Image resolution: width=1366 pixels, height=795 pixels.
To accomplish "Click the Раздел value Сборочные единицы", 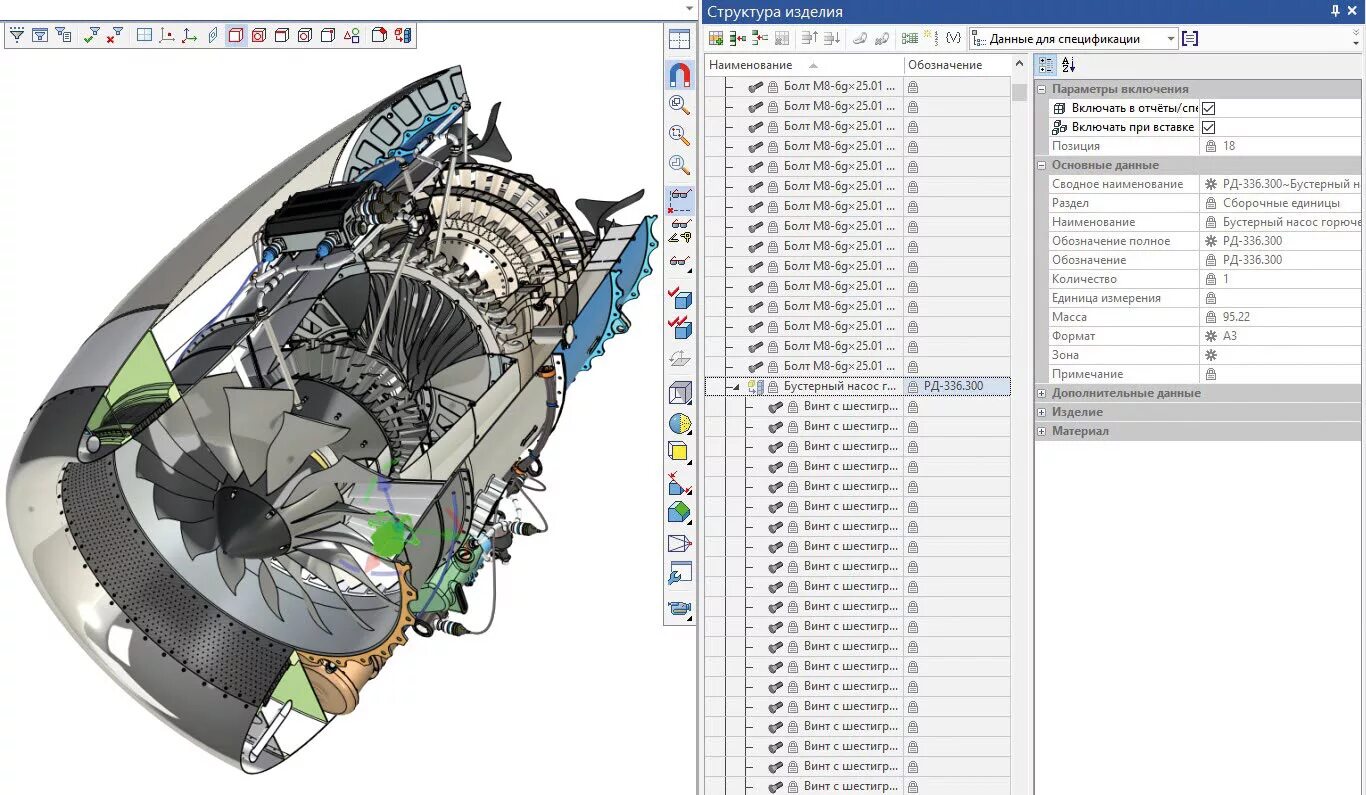I will (x=1282, y=203).
